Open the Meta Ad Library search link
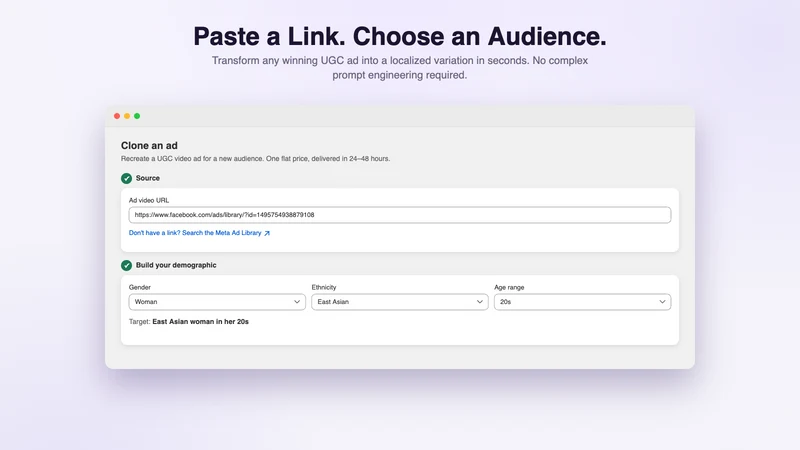The height and width of the screenshot is (450, 800). (199, 233)
